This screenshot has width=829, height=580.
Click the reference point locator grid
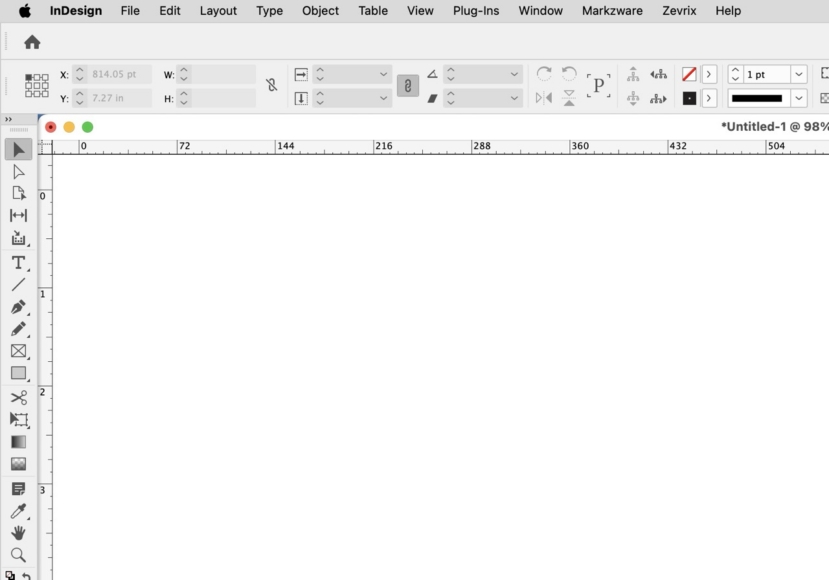coord(36,85)
